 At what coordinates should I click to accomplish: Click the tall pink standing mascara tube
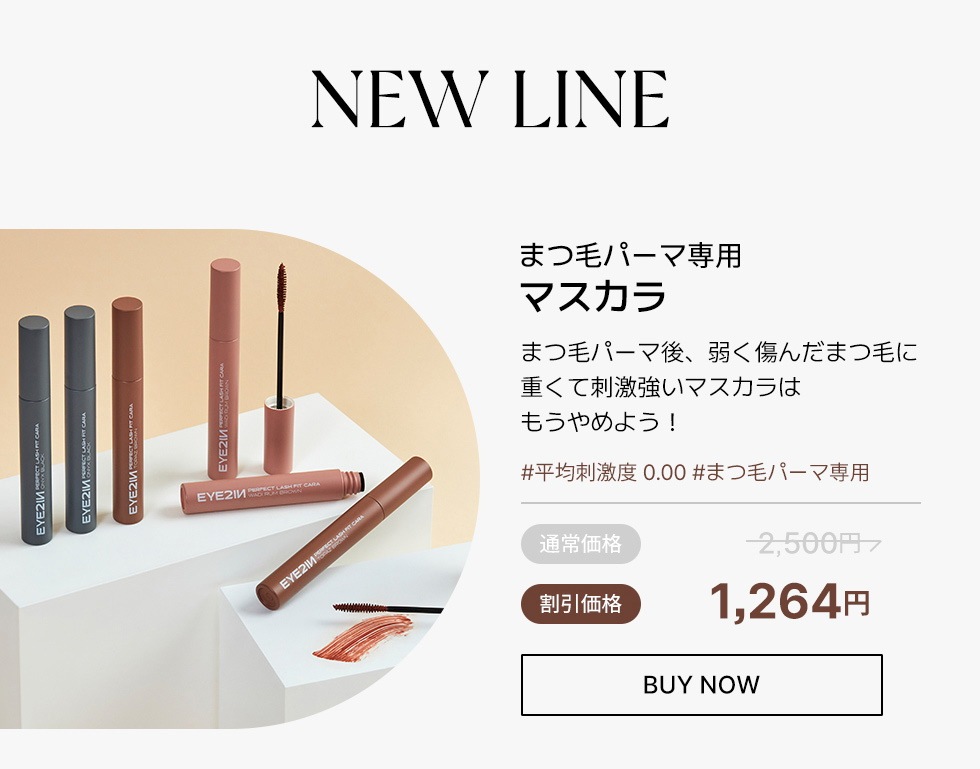click(x=224, y=369)
